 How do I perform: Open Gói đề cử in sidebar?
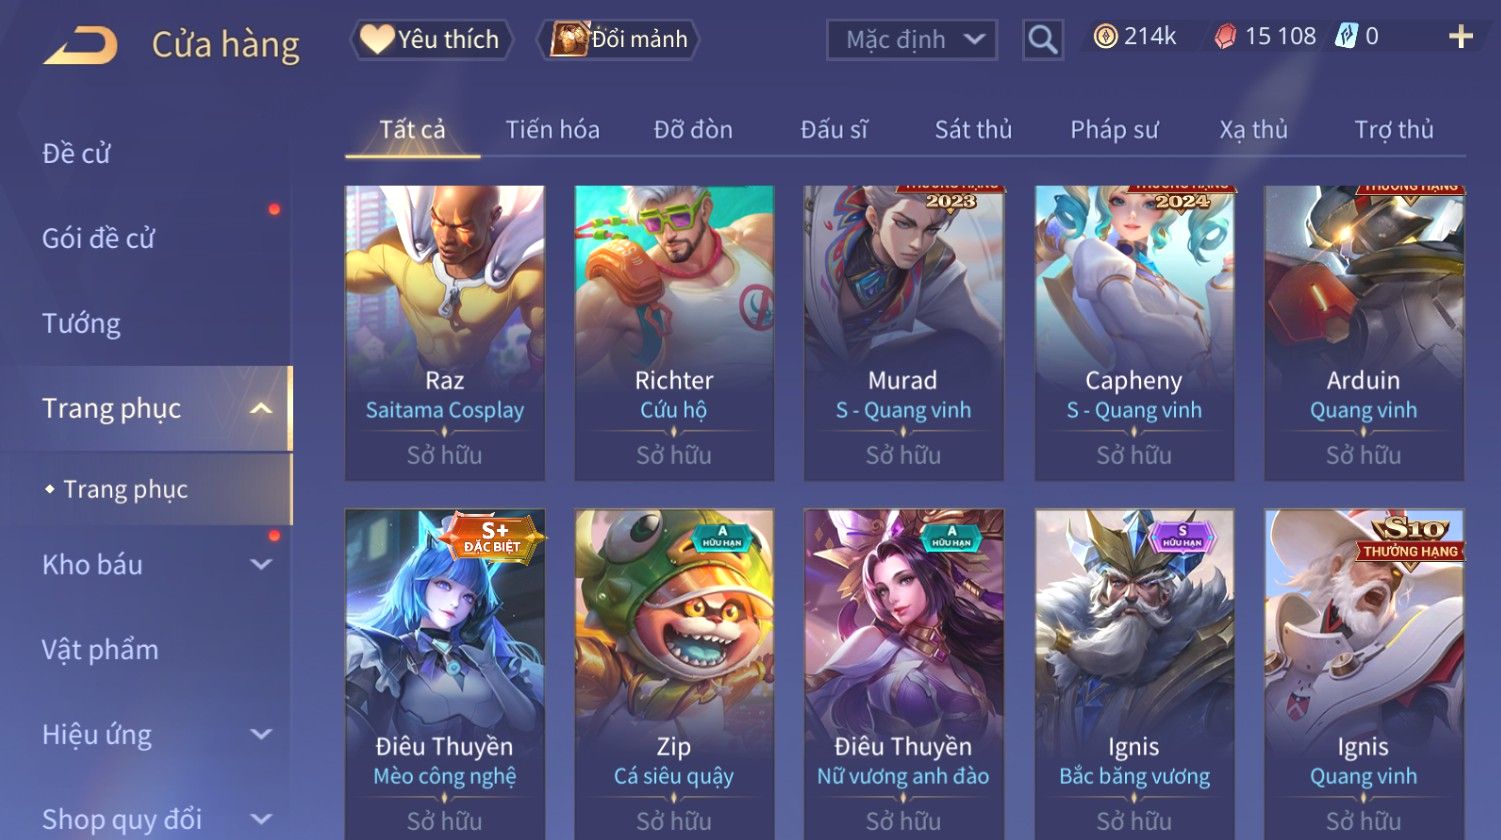click(x=98, y=238)
